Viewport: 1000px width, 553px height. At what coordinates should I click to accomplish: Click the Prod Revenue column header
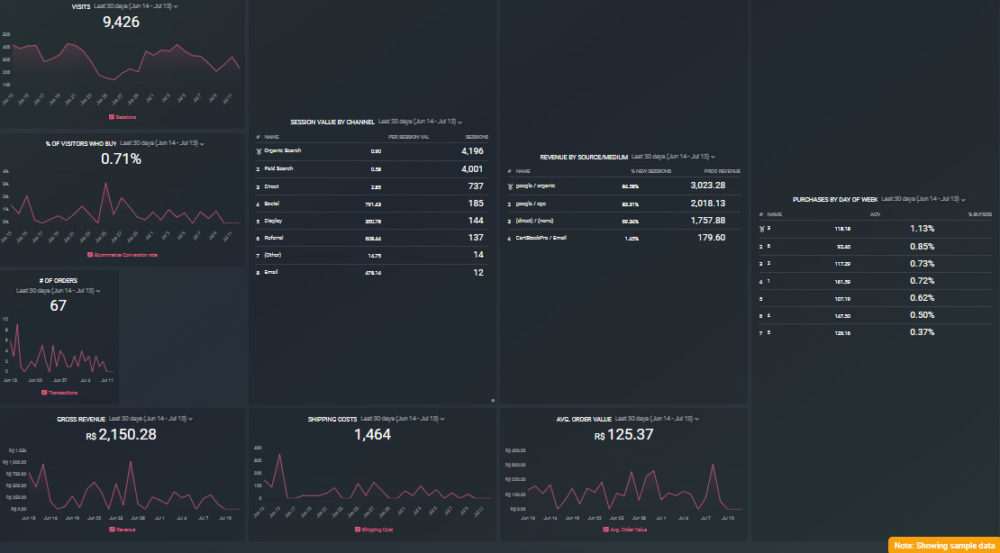(708, 172)
